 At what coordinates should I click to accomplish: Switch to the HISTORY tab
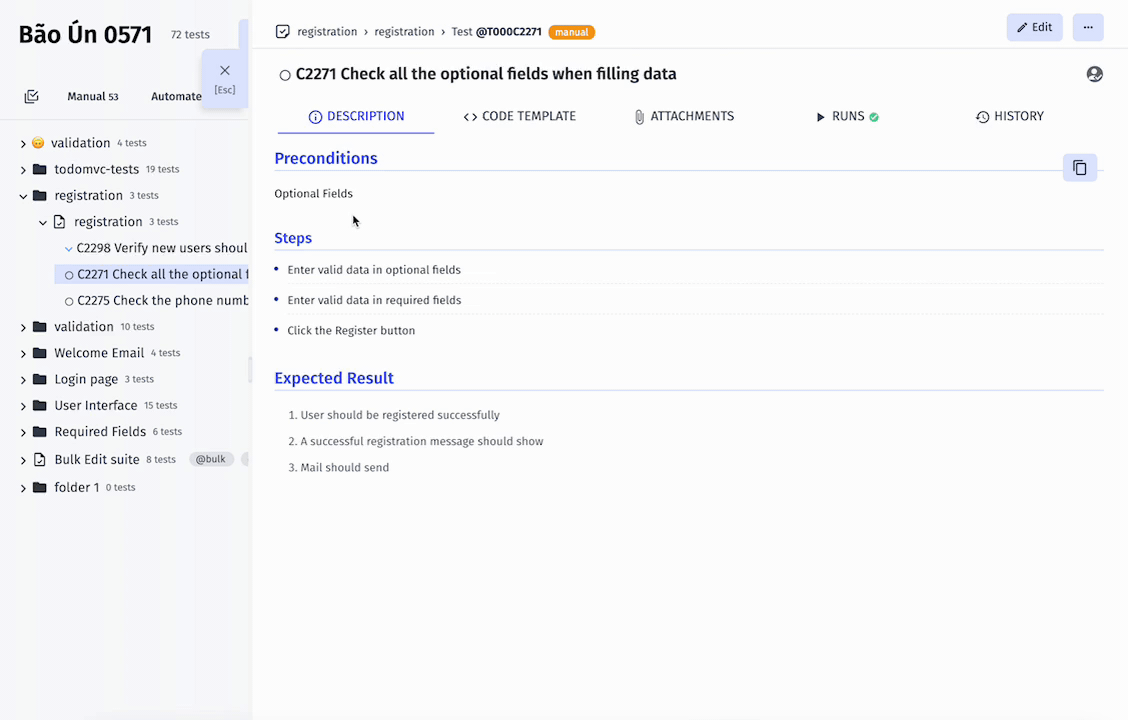tap(1010, 117)
